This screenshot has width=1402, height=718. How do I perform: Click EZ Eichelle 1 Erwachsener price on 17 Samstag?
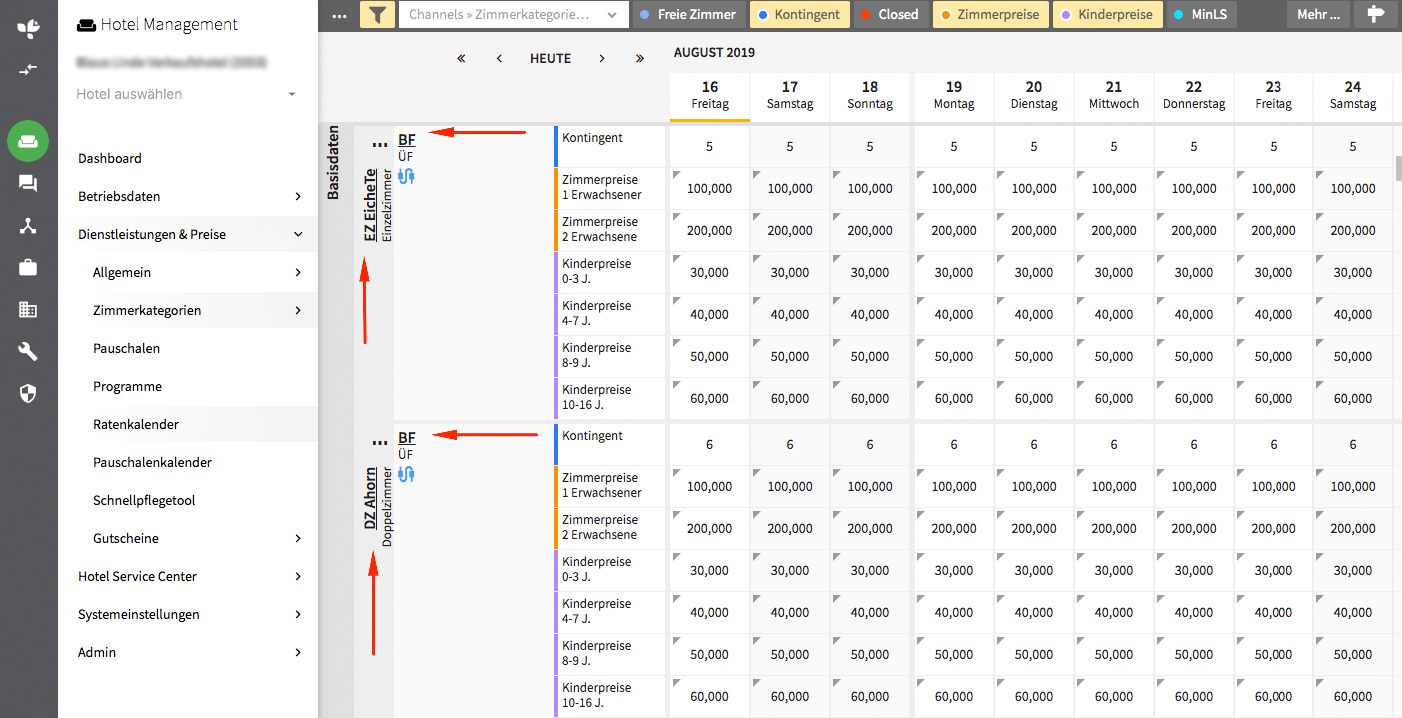[x=790, y=188]
